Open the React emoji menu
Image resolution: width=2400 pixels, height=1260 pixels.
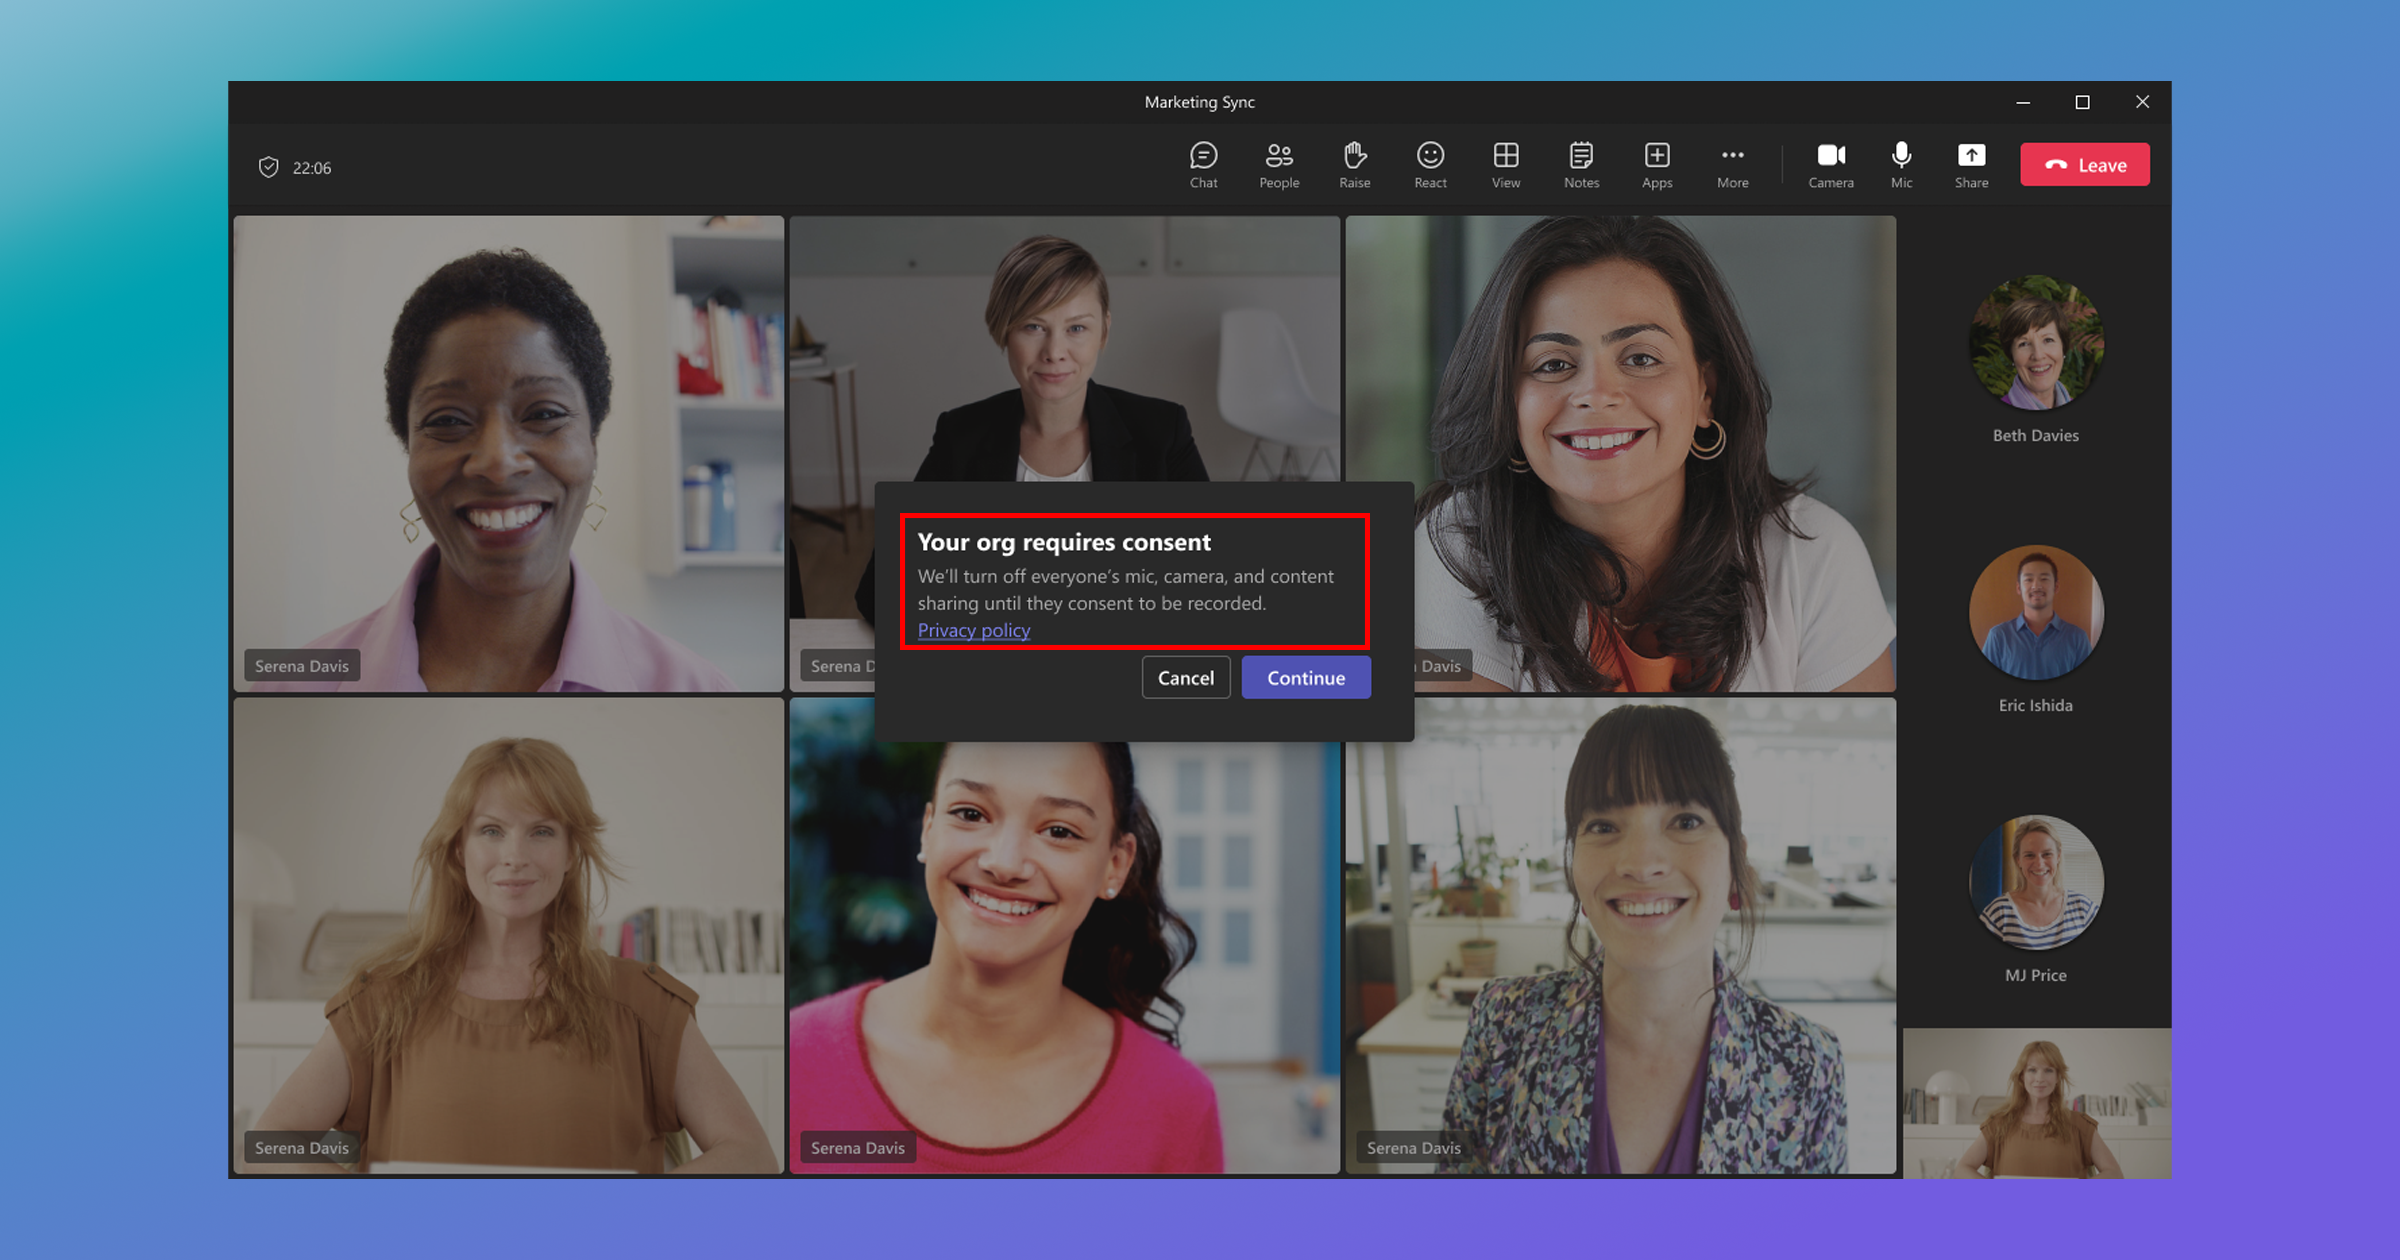(x=1430, y=157)
